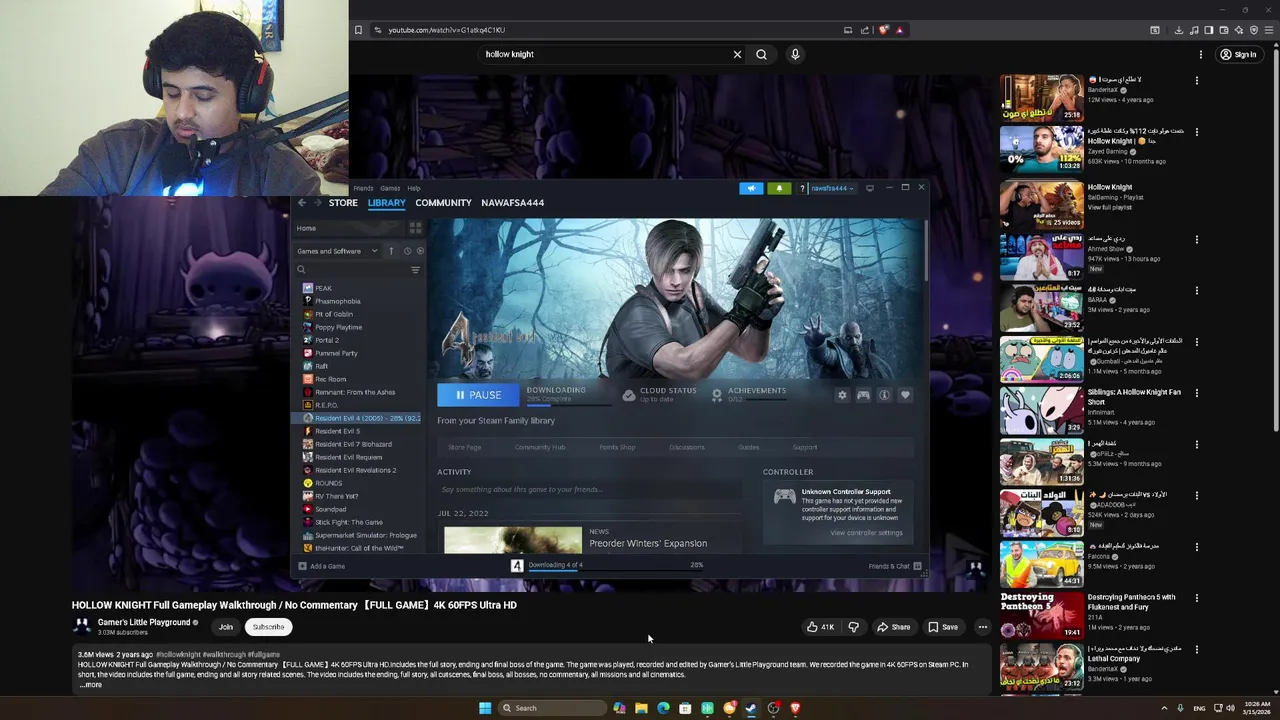Open Steam announcements megaphone icon

[751, 188]
